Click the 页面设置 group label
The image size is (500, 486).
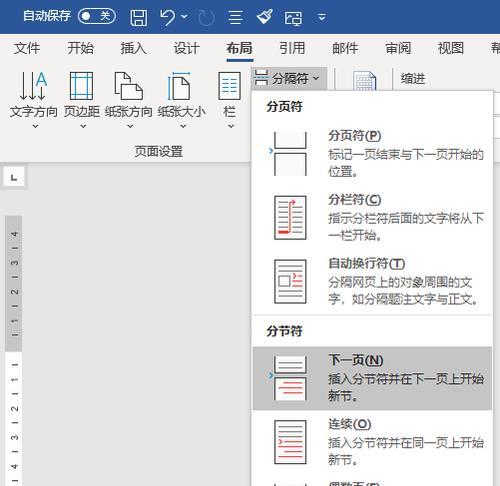click(x=159, y=151)
